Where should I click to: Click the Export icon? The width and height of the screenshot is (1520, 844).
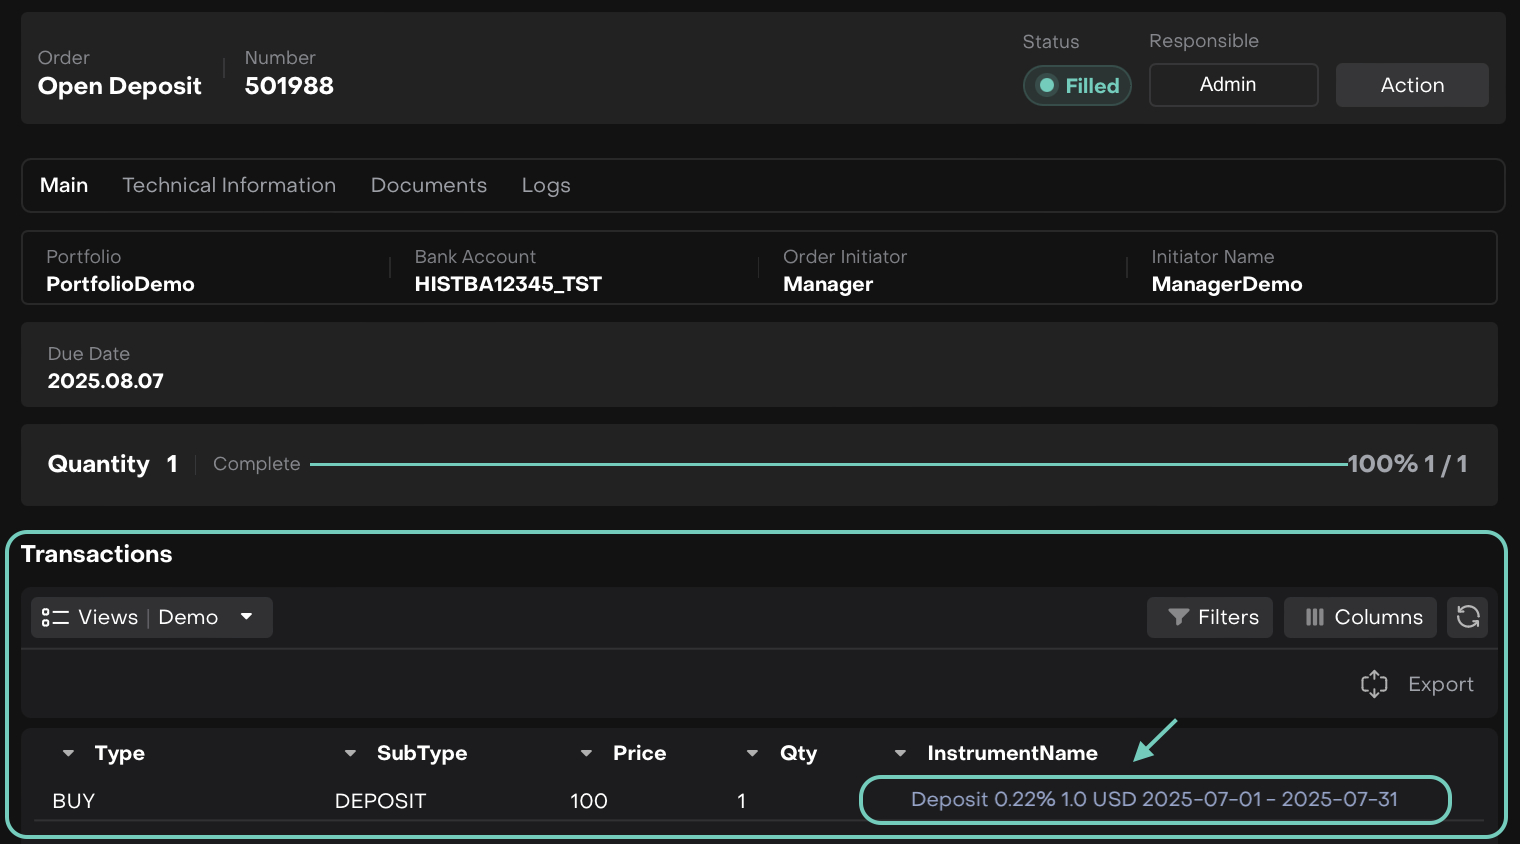coord(1374,684)
